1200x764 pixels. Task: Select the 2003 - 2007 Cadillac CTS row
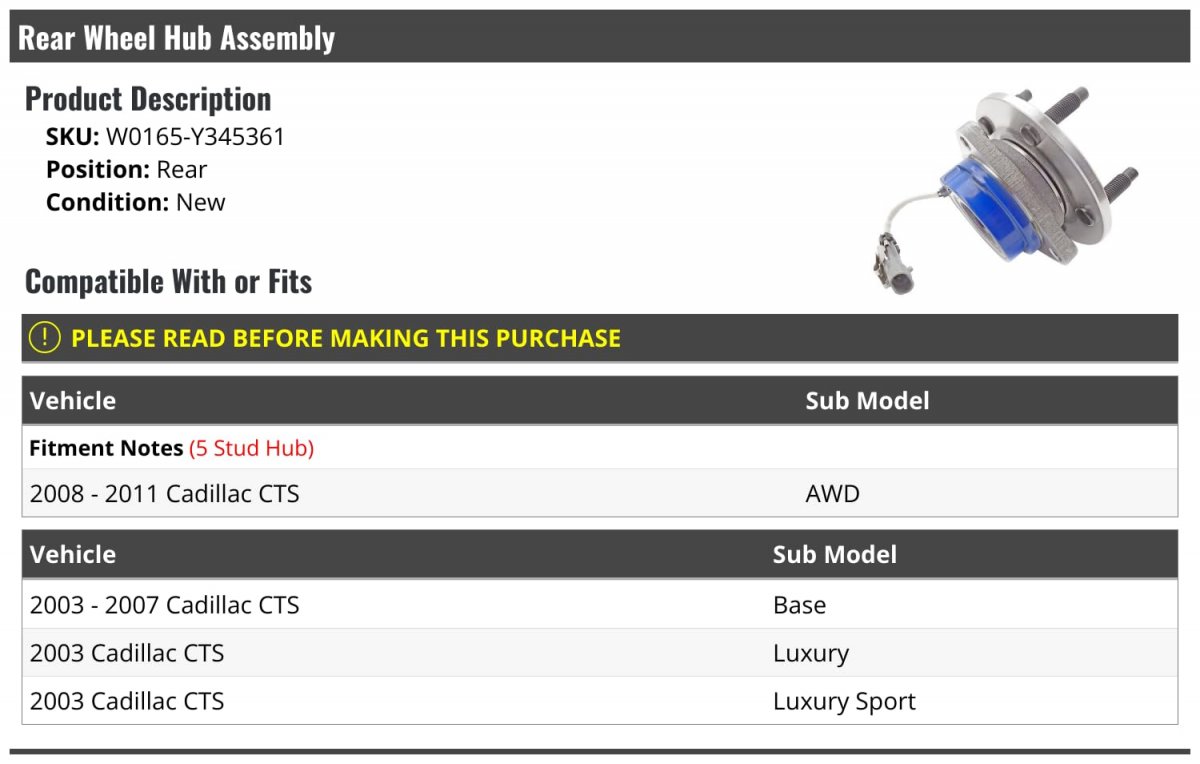[x=600, y=605]
